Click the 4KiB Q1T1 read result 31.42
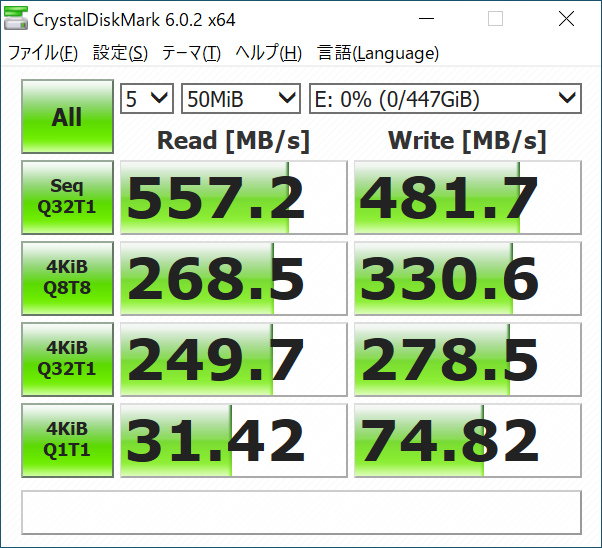 [234, 440]
